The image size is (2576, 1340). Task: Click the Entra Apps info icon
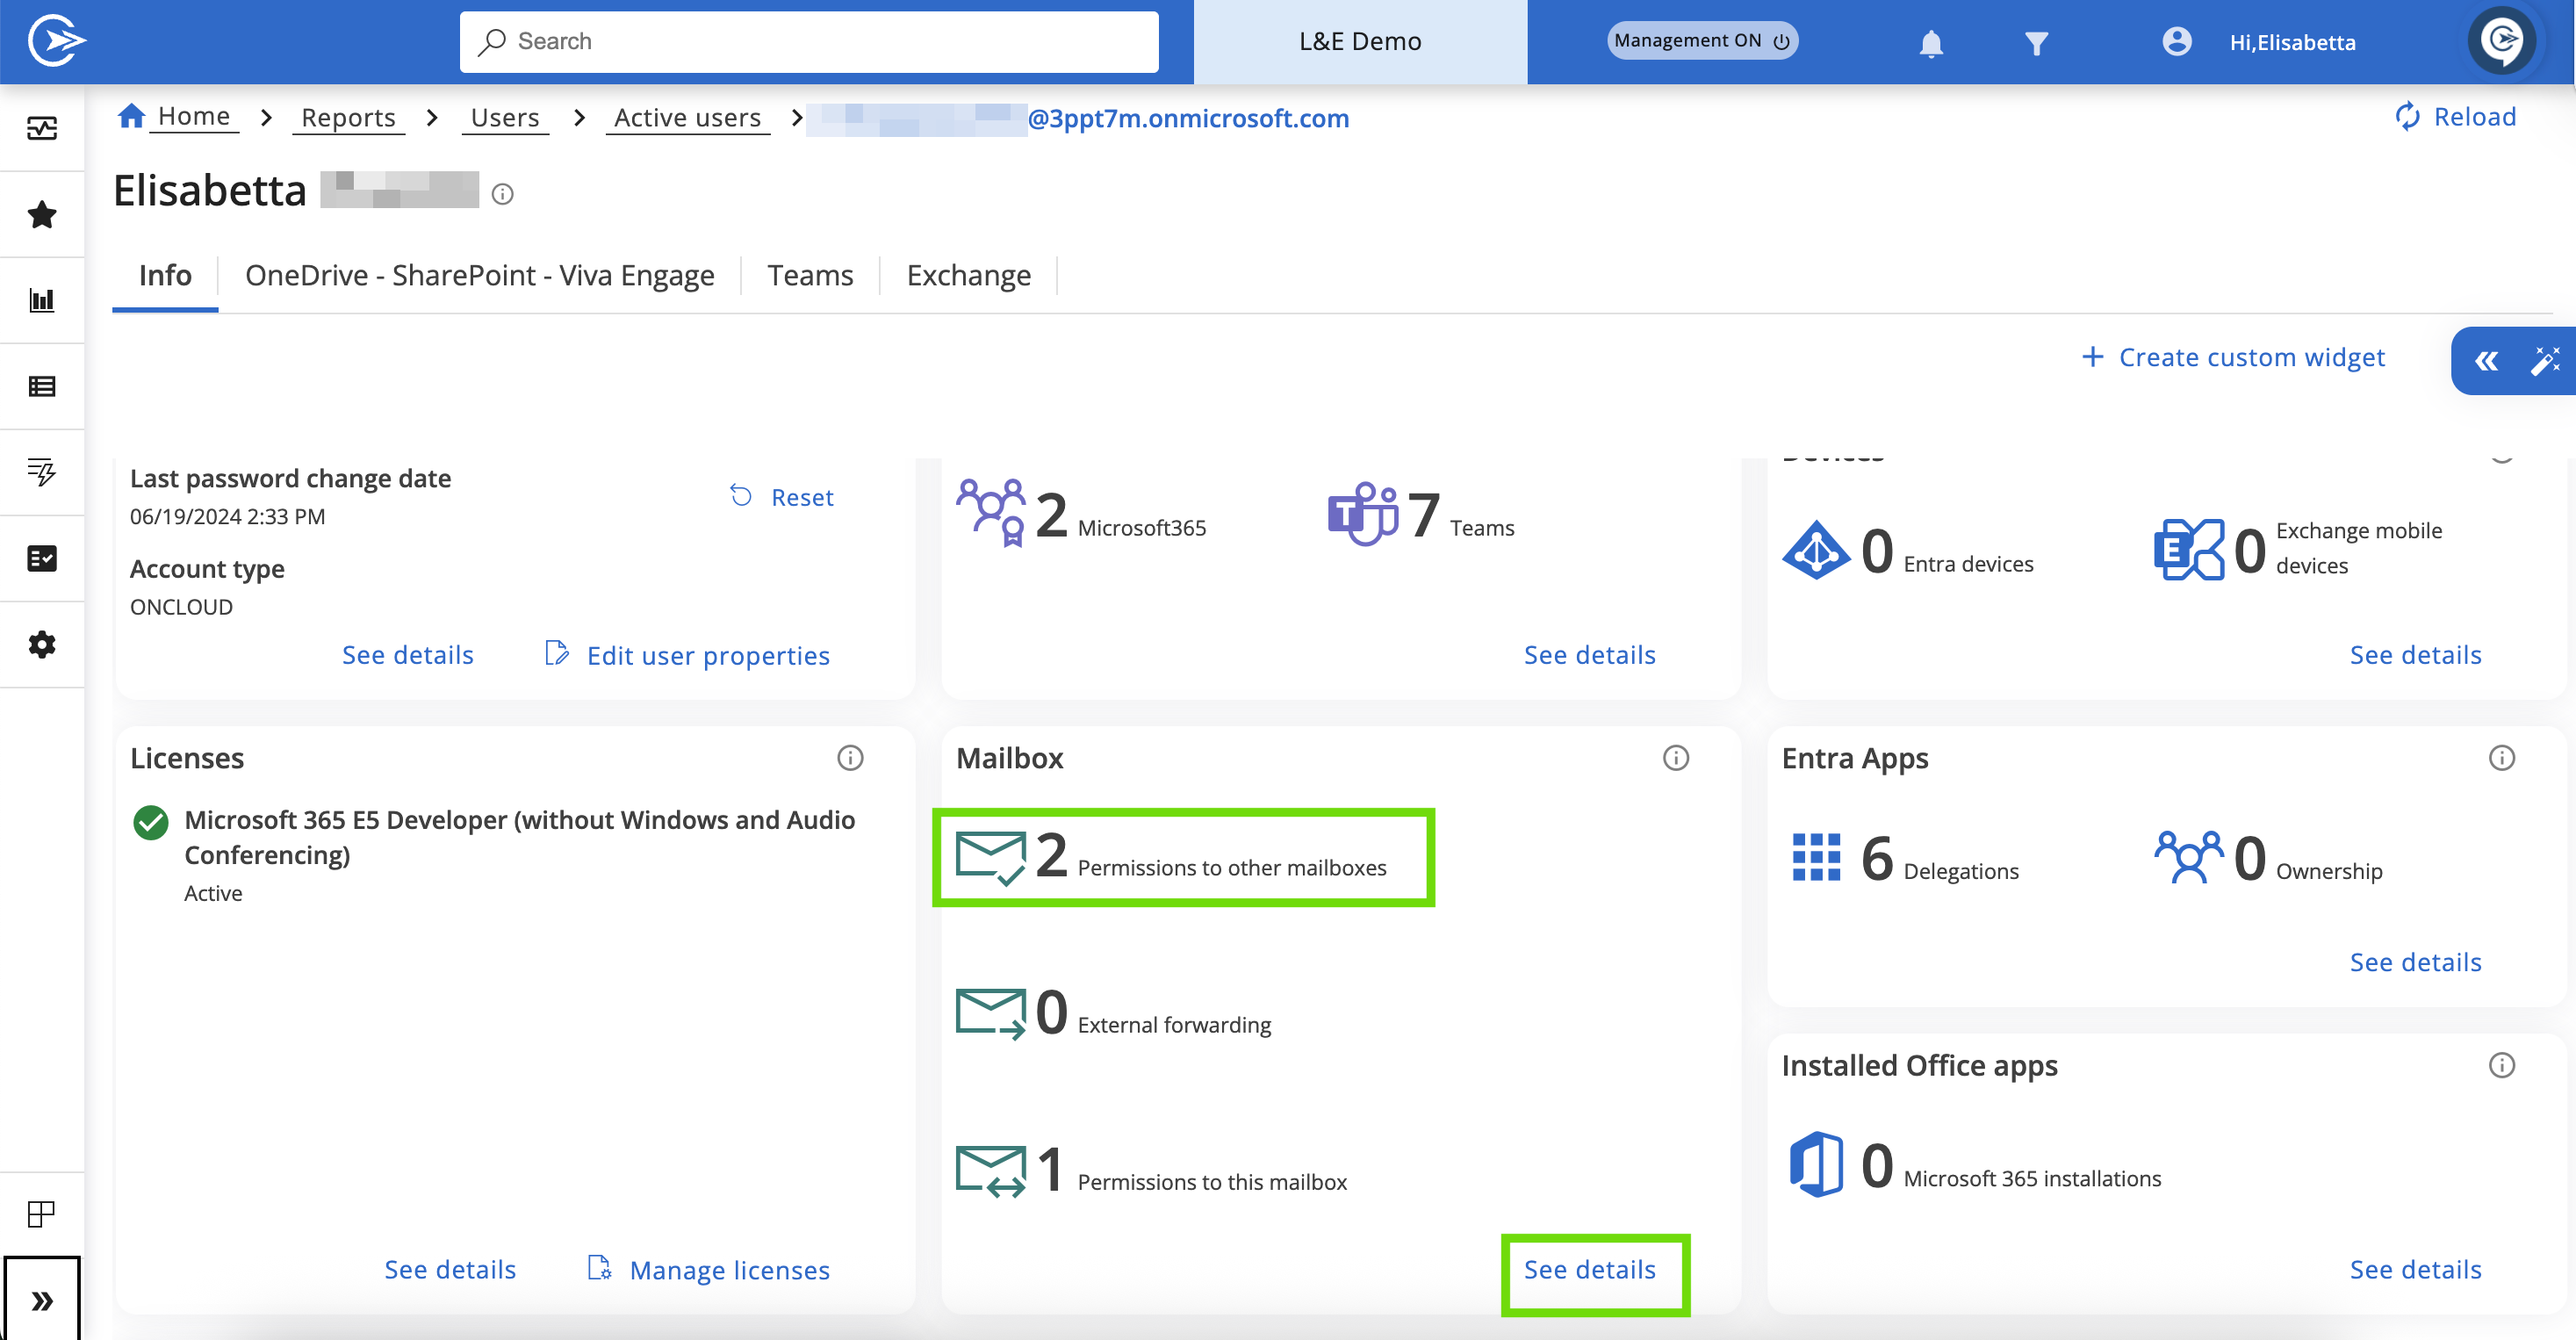click(x=2502, y=758)
